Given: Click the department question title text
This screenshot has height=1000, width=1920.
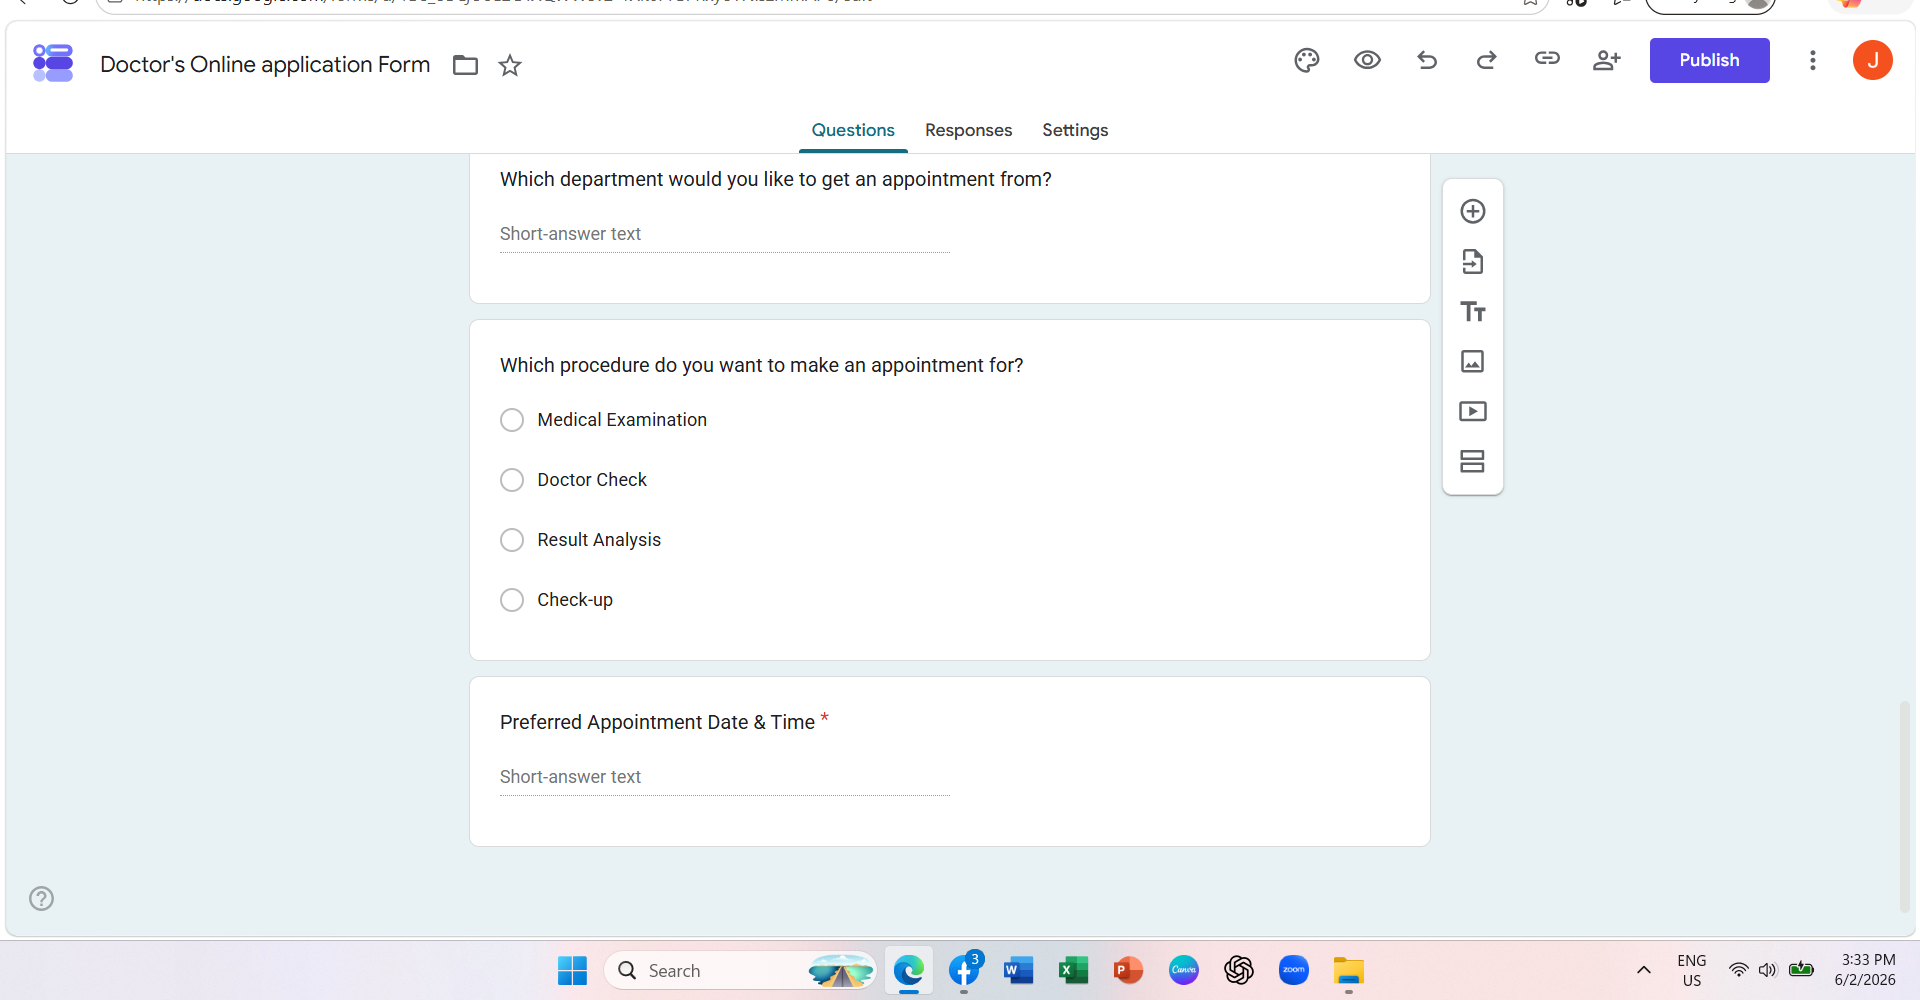Looking at the screenshot, I should [776, 179].
